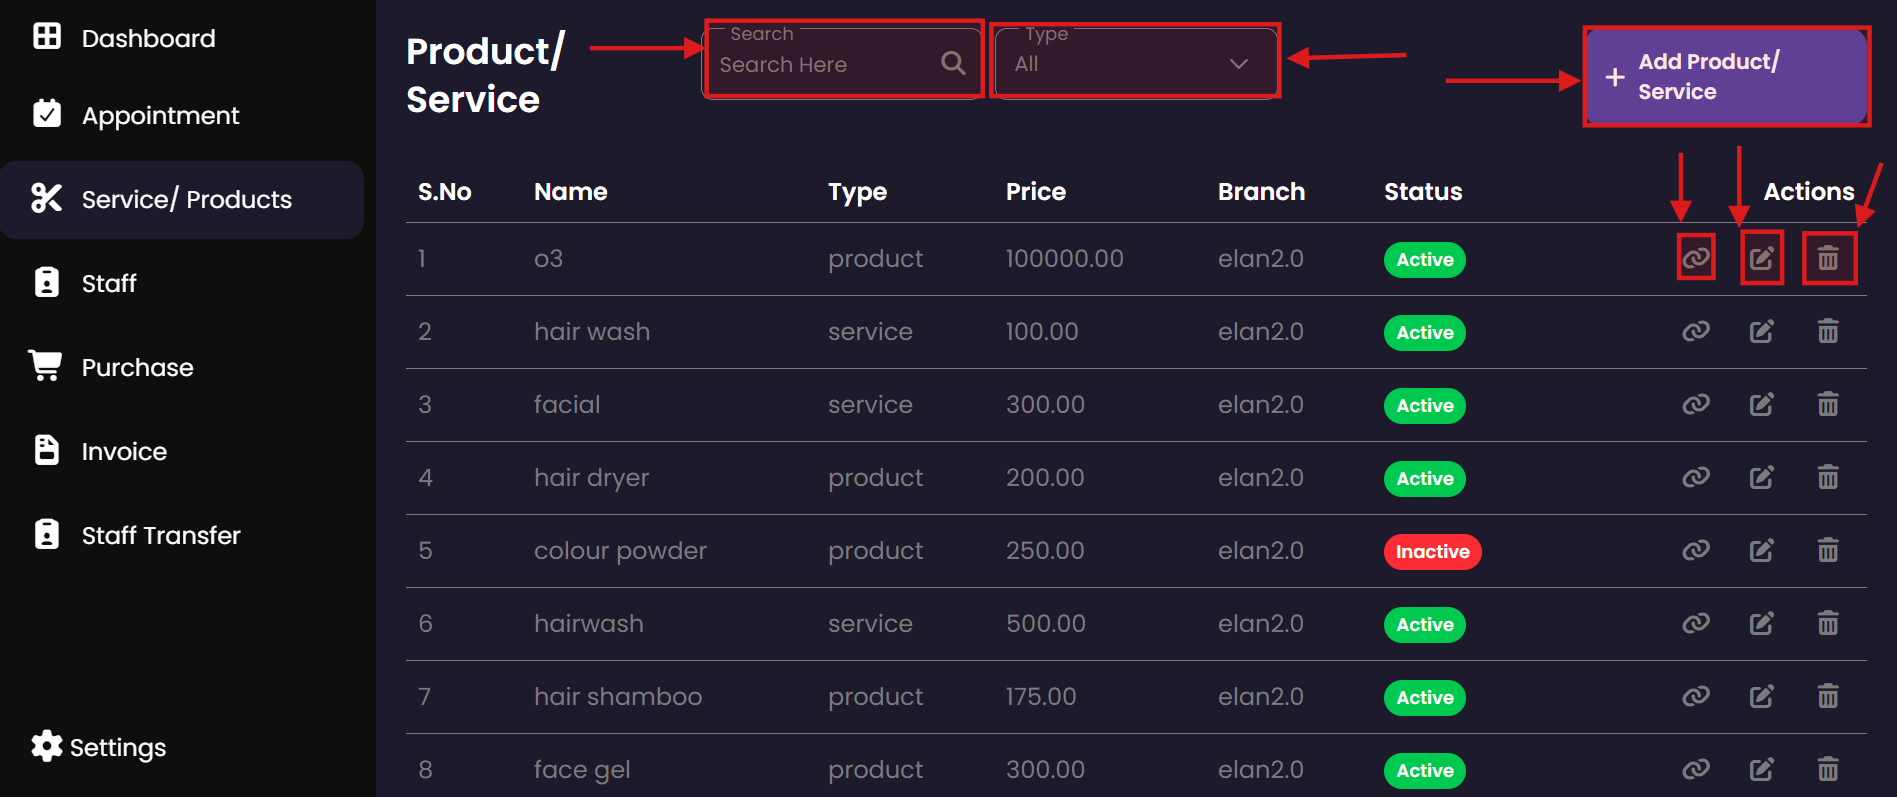Navigate to Staff Transfer page
Image resolution: width=1897 pixels, height=797 pixels.
(x=160, y=536)
